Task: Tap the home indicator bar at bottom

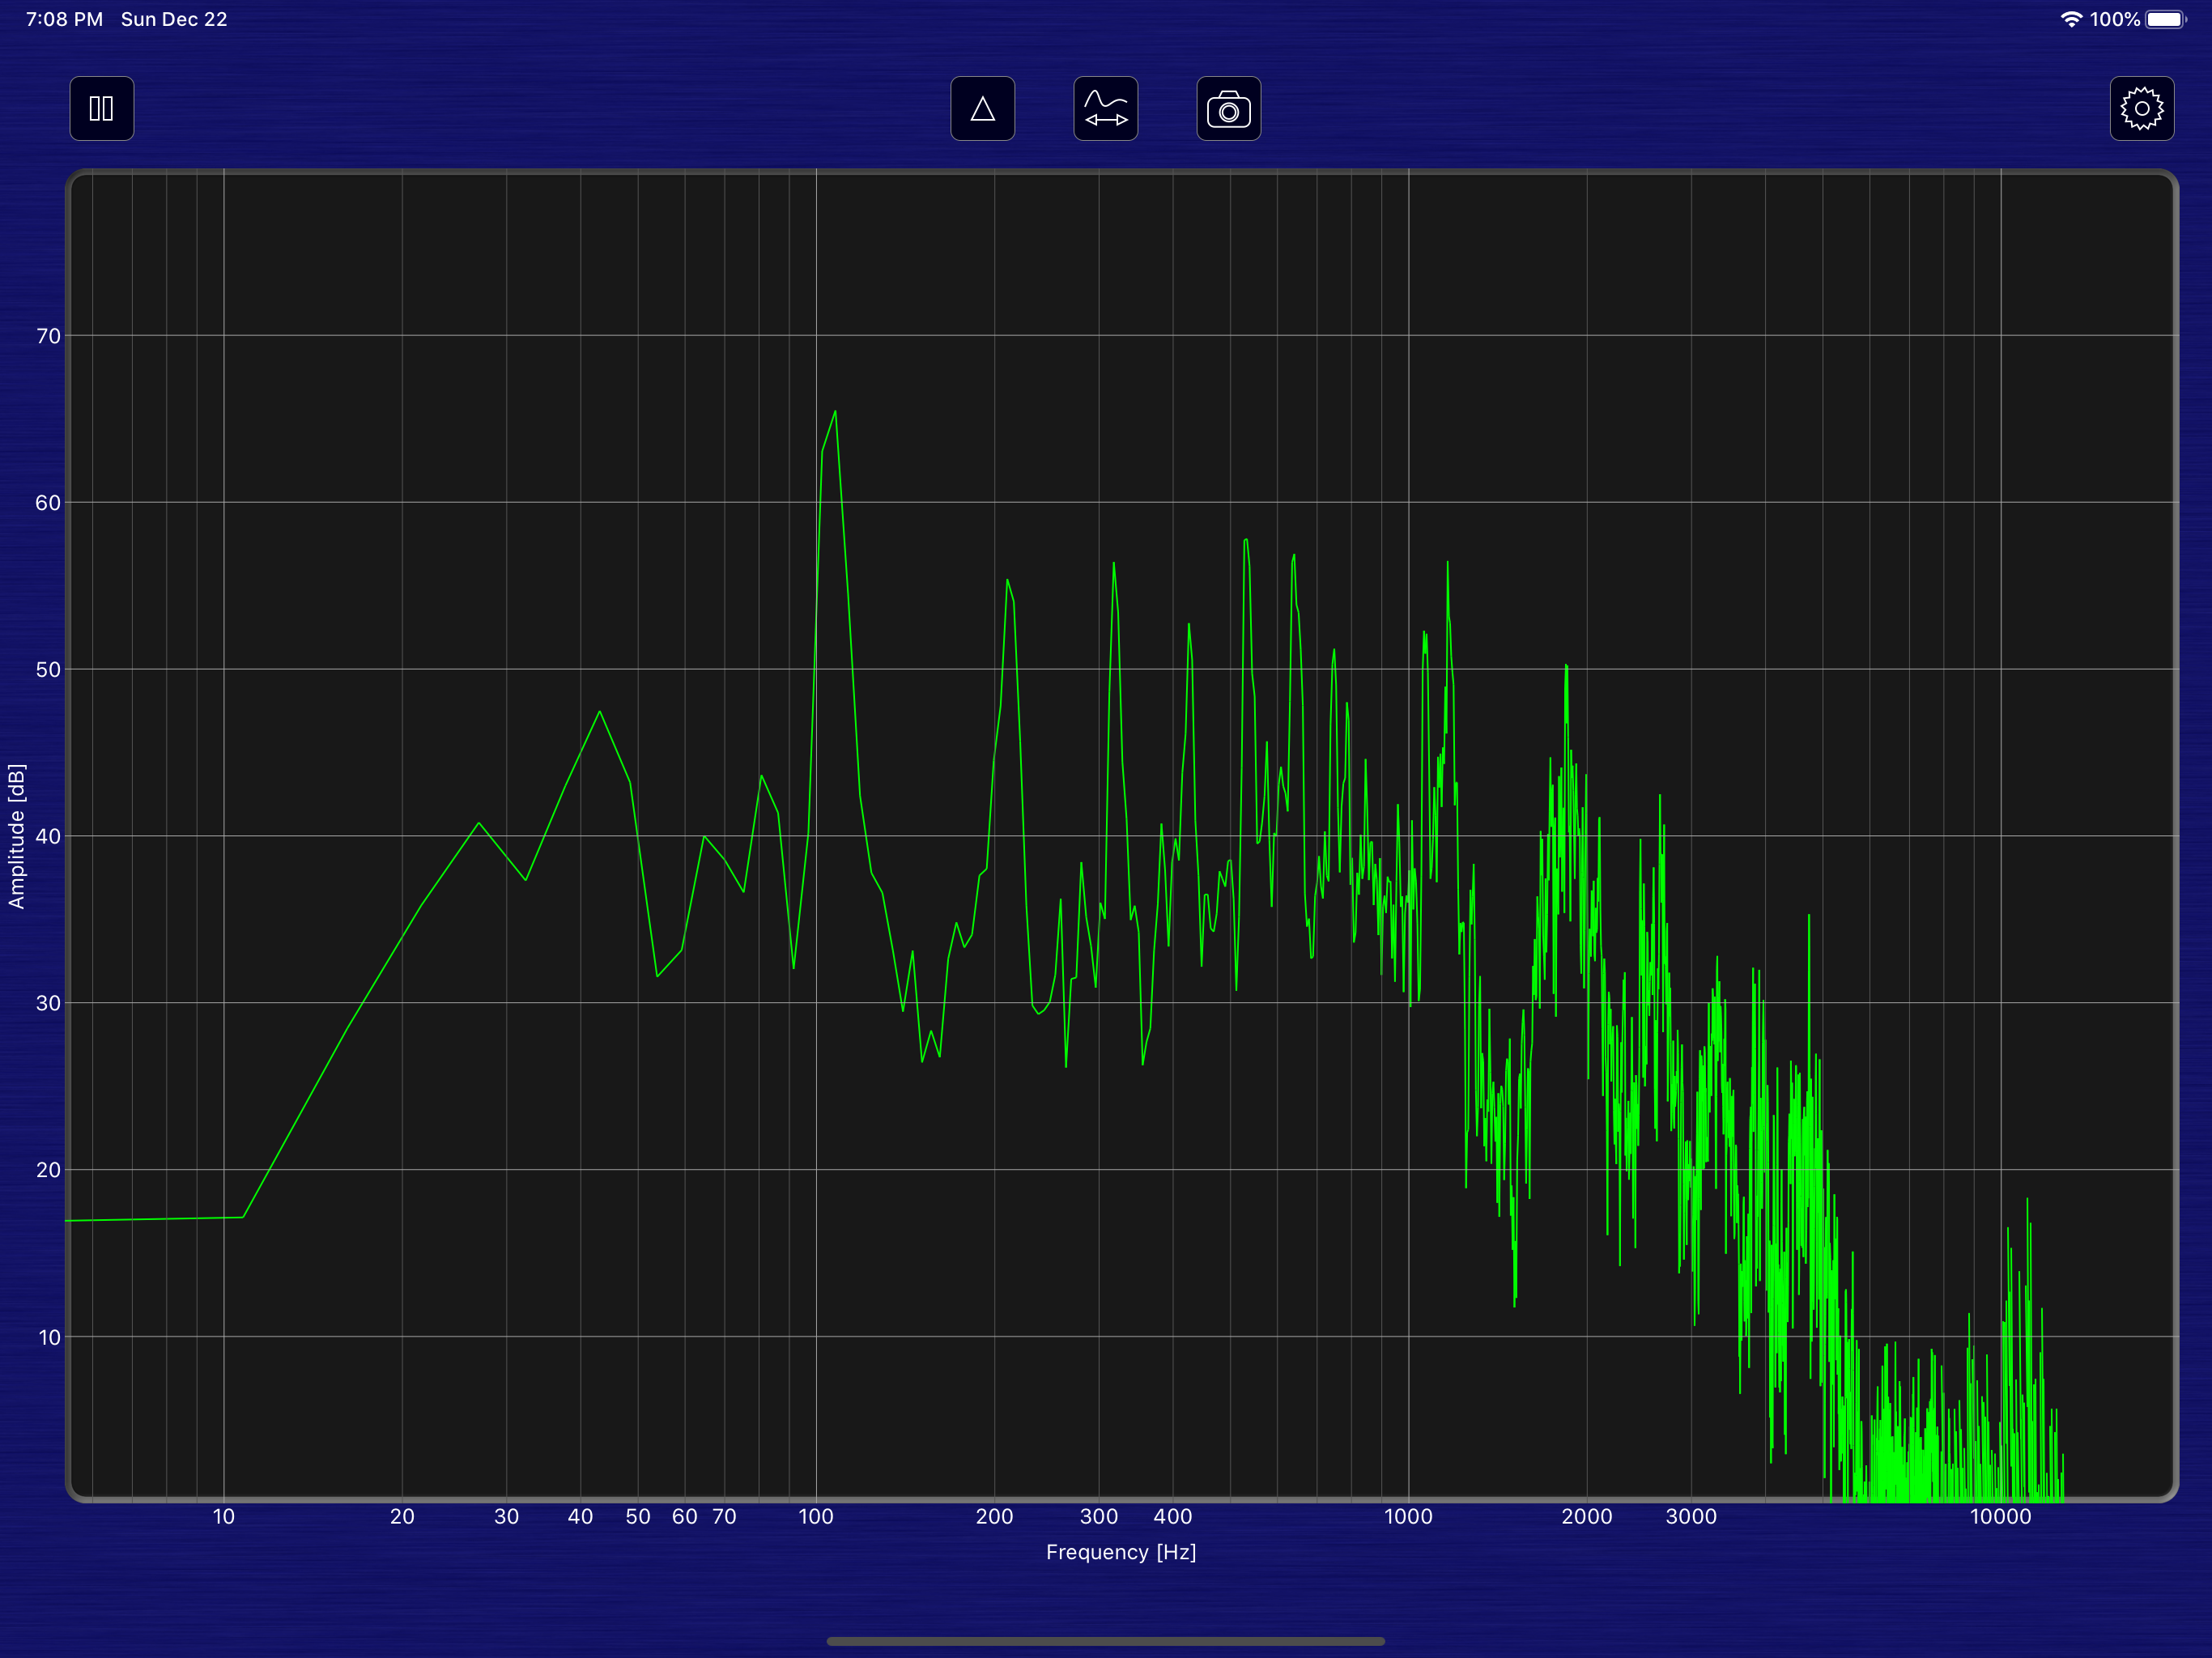Action: [1105, 1641]
